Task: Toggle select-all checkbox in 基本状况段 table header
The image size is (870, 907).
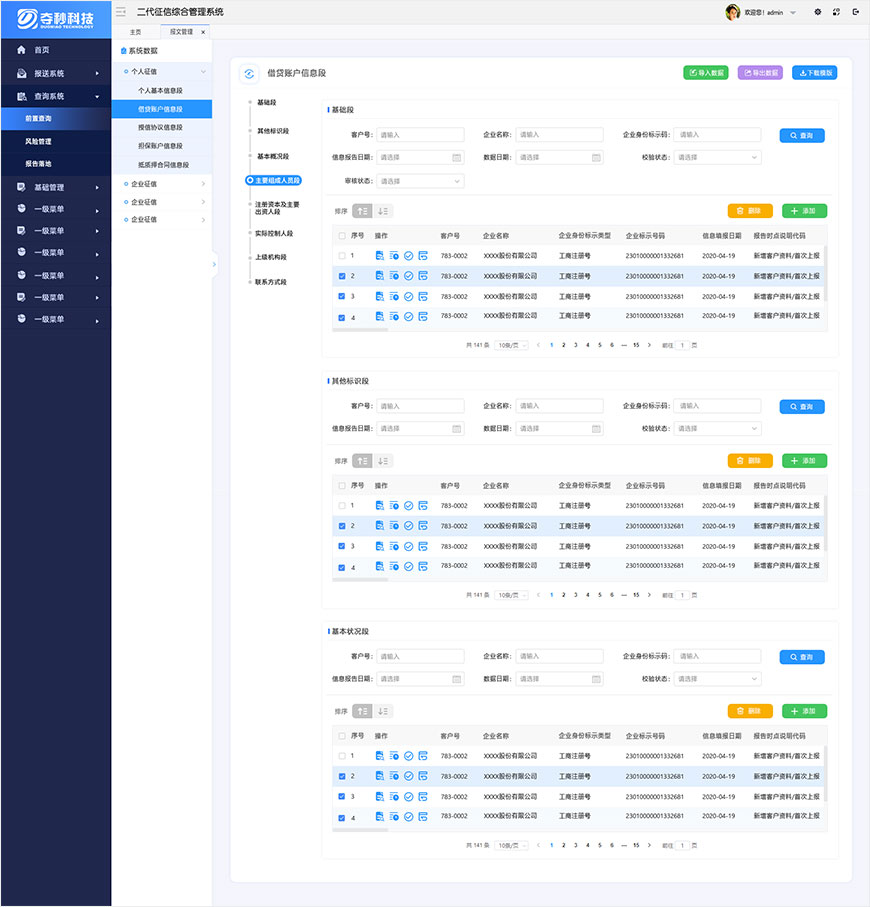Action: point(342,736)
